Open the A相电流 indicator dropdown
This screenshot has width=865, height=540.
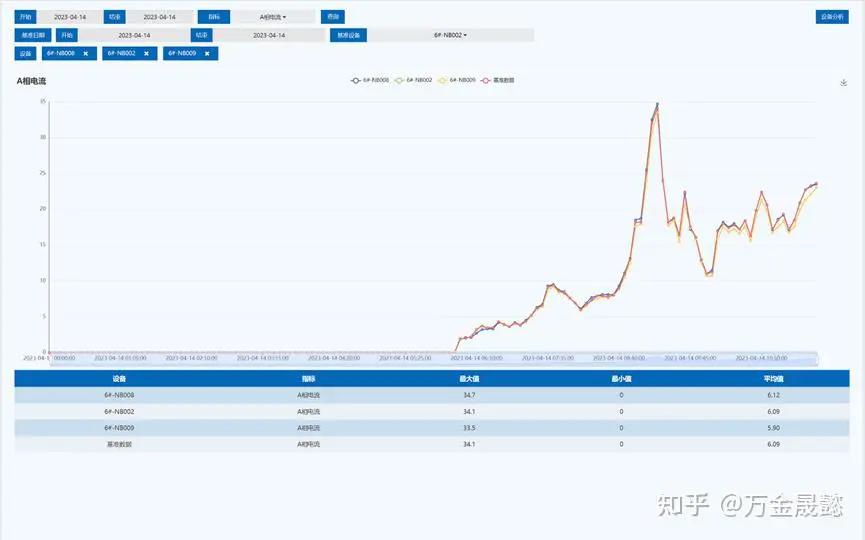coord(272,17)
